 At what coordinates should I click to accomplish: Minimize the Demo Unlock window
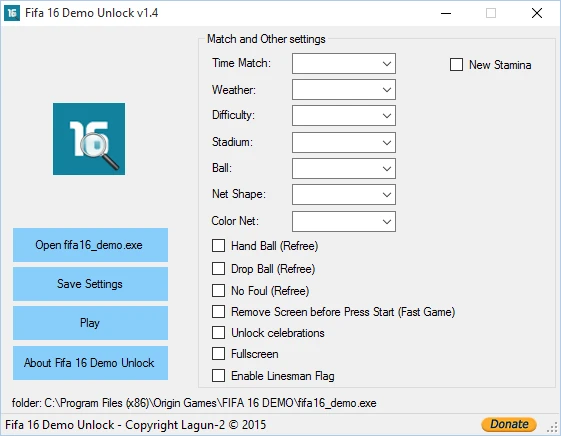click(x=446, y=13)
